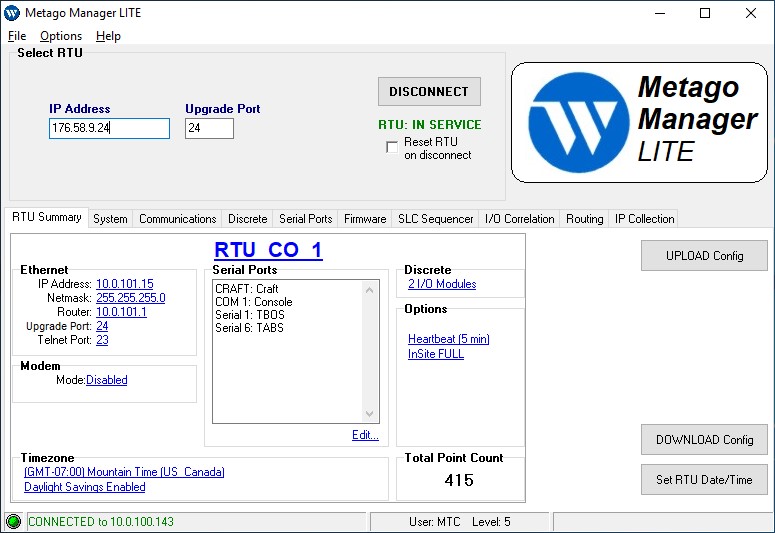Switch to the Routing tab
The width and height of the screenshot is (775, 533).
pyautogui.click(x=585, y=219)
